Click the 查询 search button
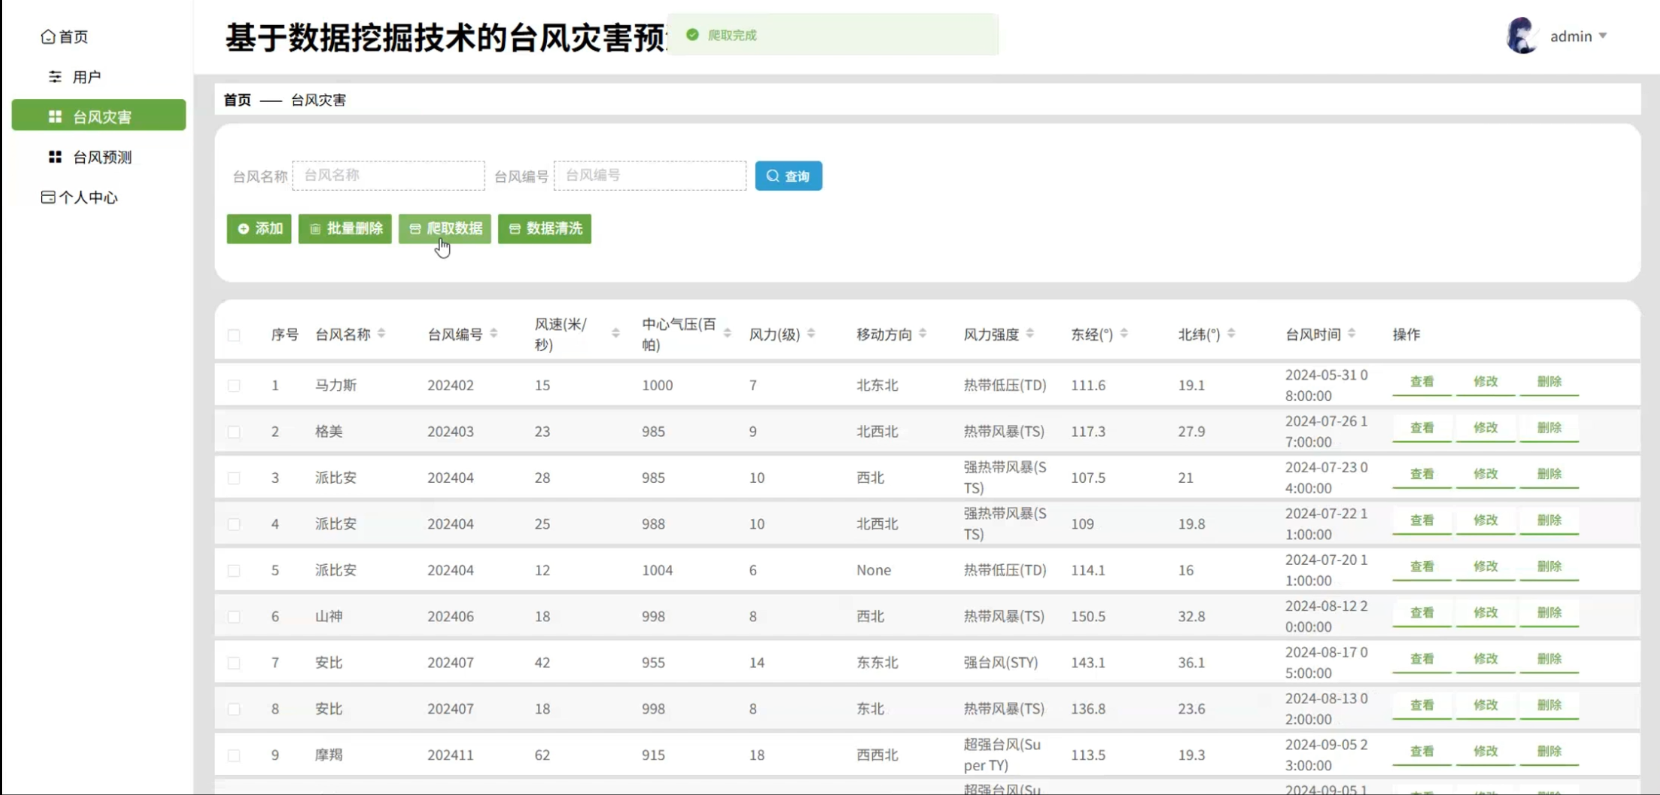 pyautogui.click(x=788, y=176)
